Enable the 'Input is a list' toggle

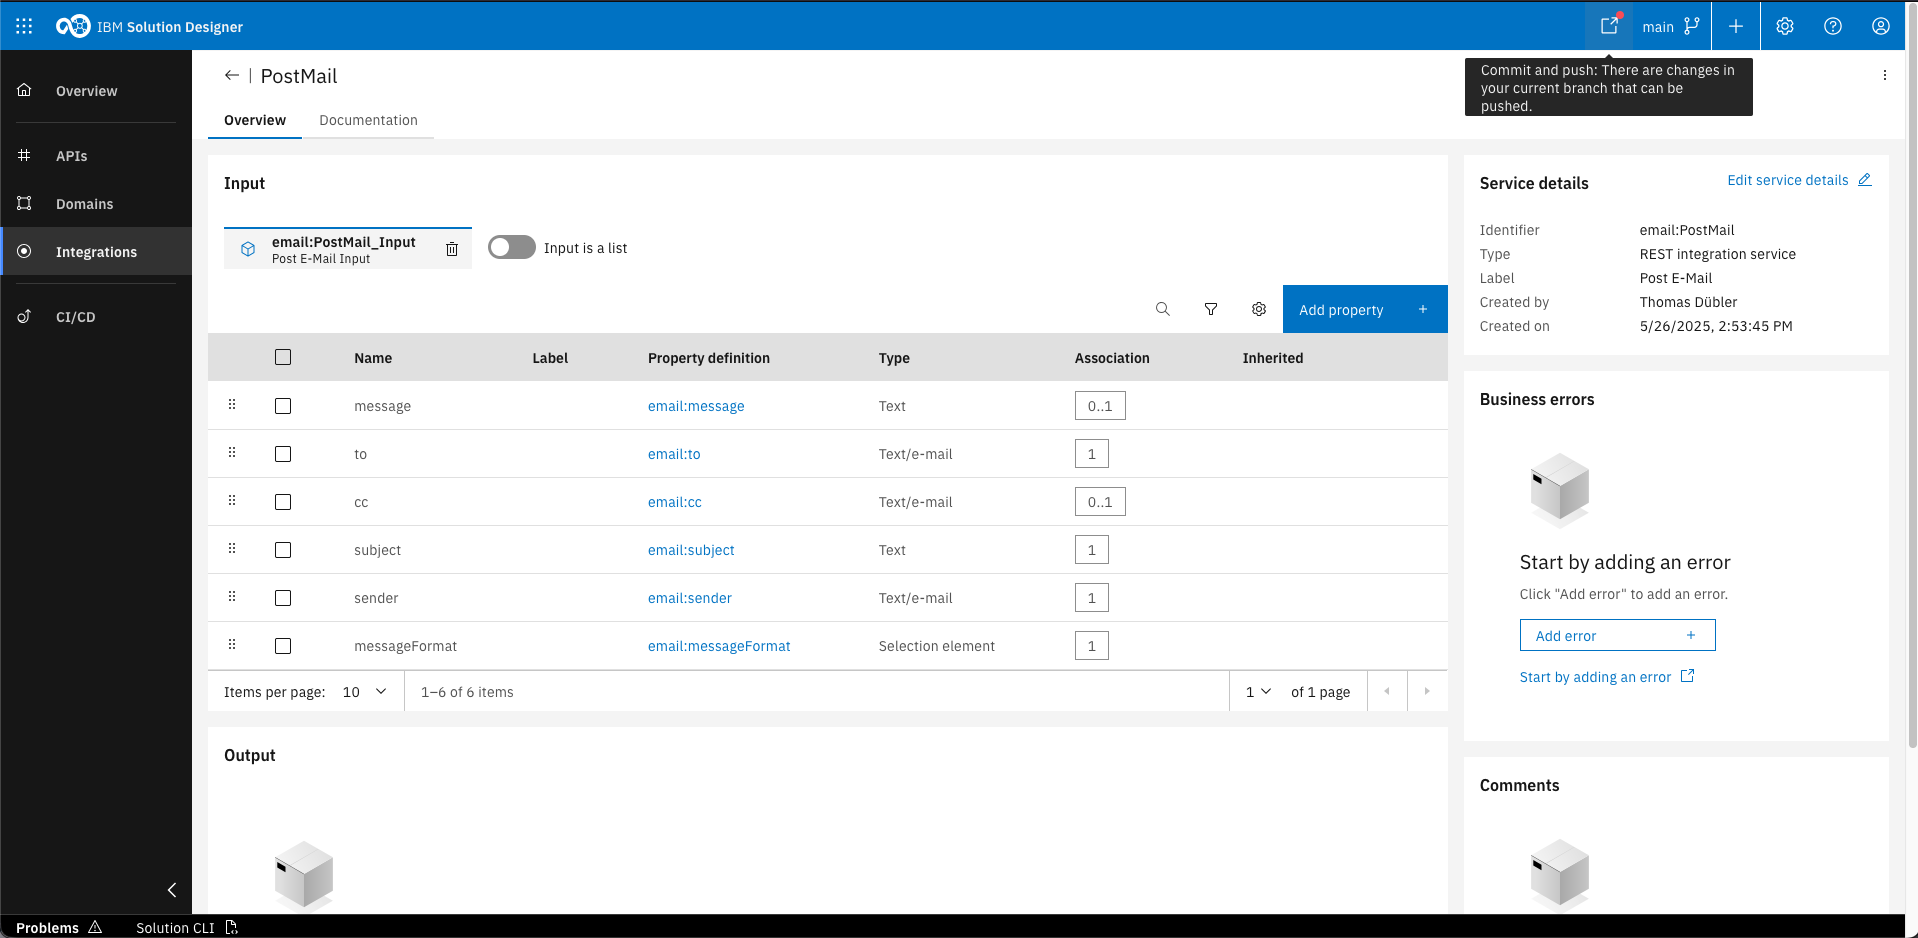(x=511, y=248)
